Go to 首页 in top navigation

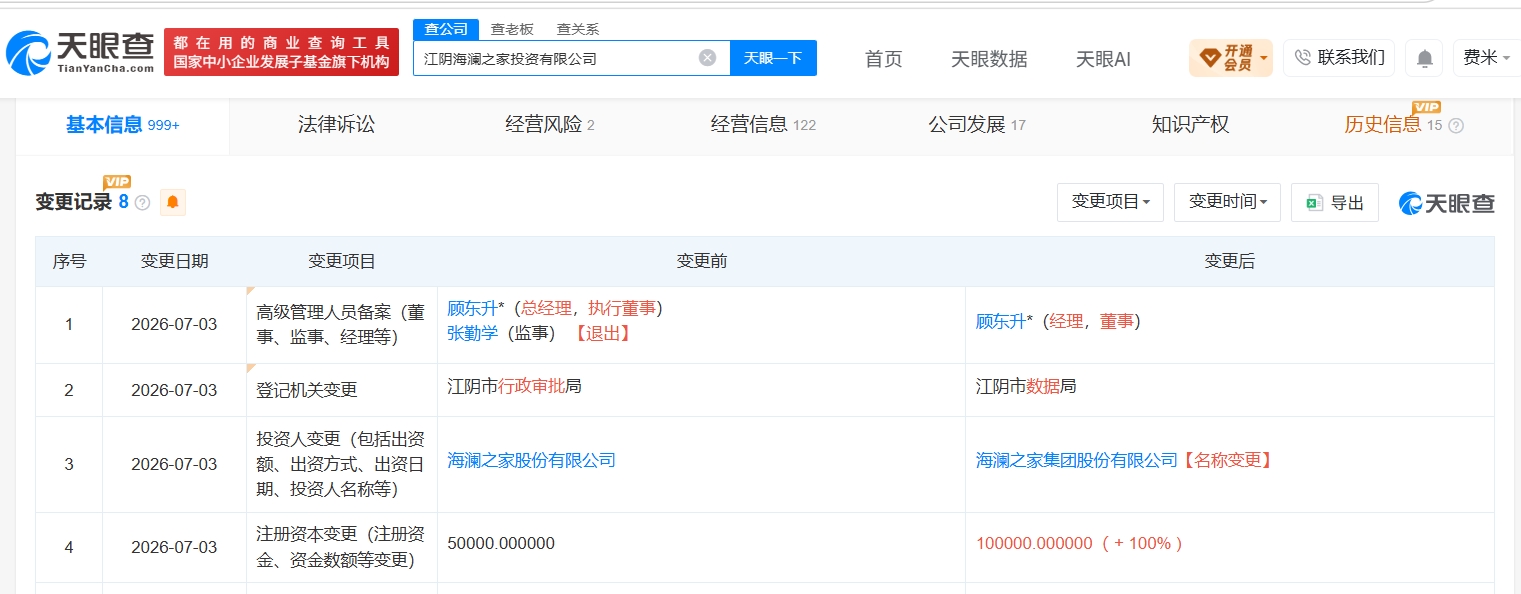(883, 59)
